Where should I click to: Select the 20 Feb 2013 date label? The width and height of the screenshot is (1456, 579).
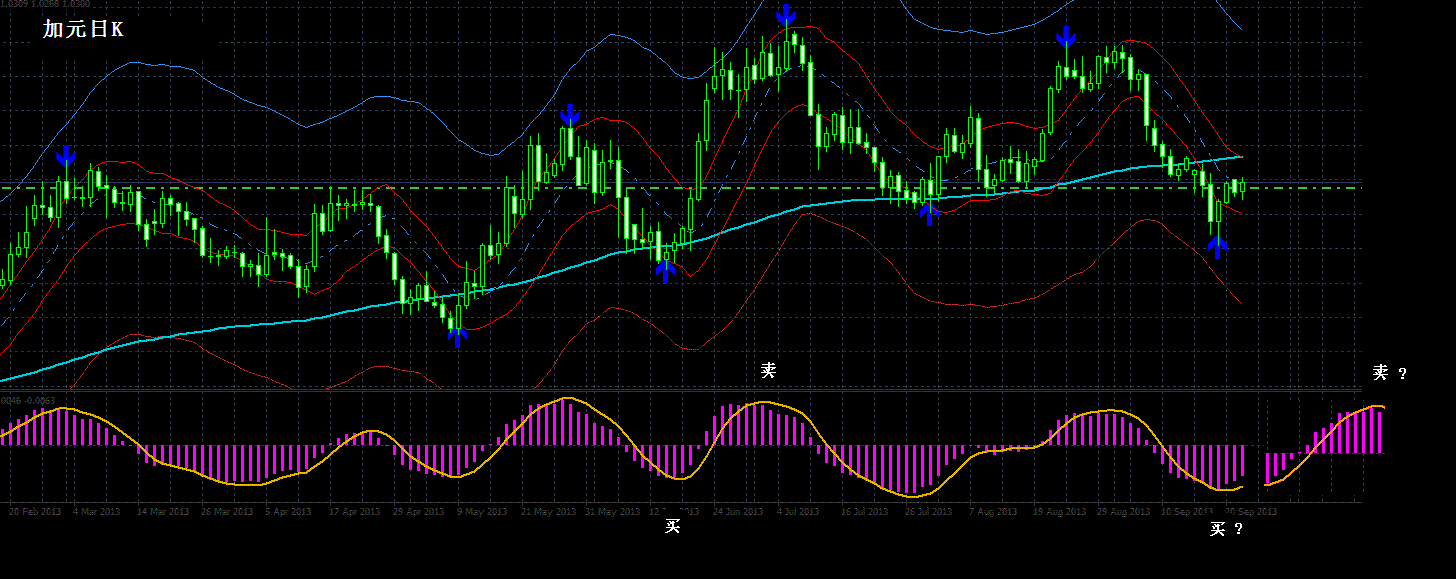(x=35, y=511)
